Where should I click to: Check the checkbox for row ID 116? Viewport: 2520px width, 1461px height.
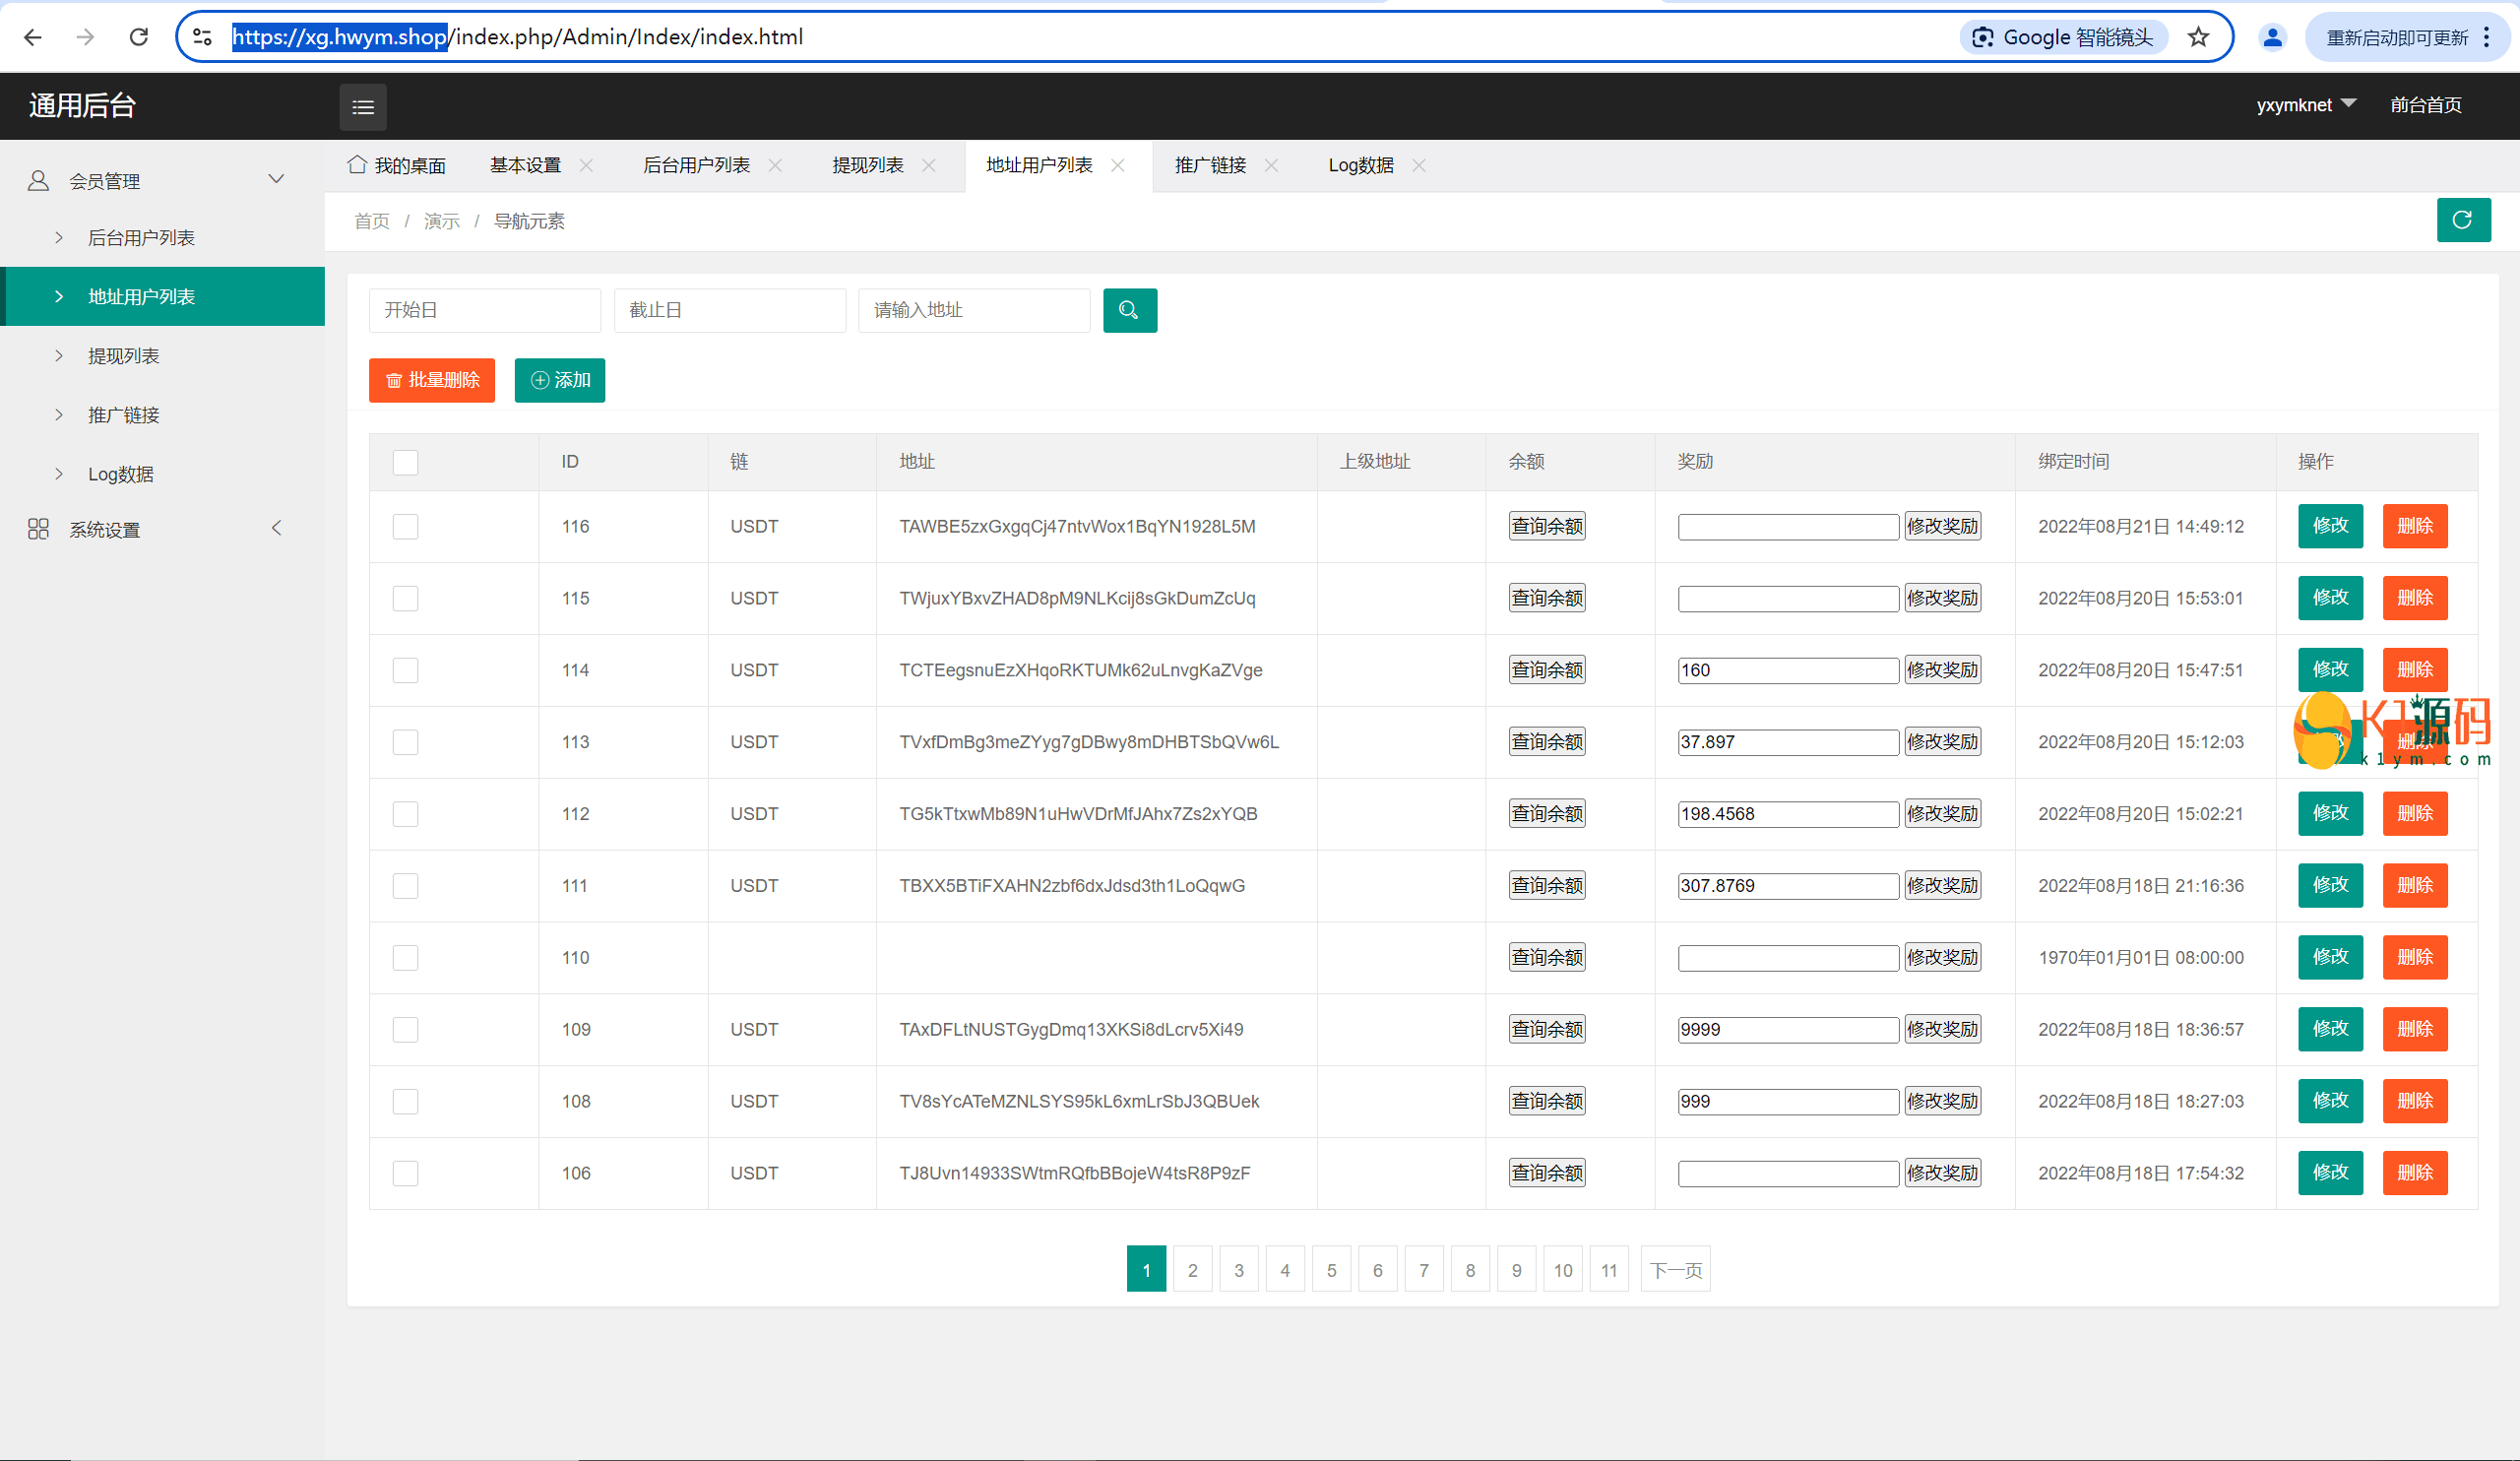pyautogui.click(x=405, y=527)
